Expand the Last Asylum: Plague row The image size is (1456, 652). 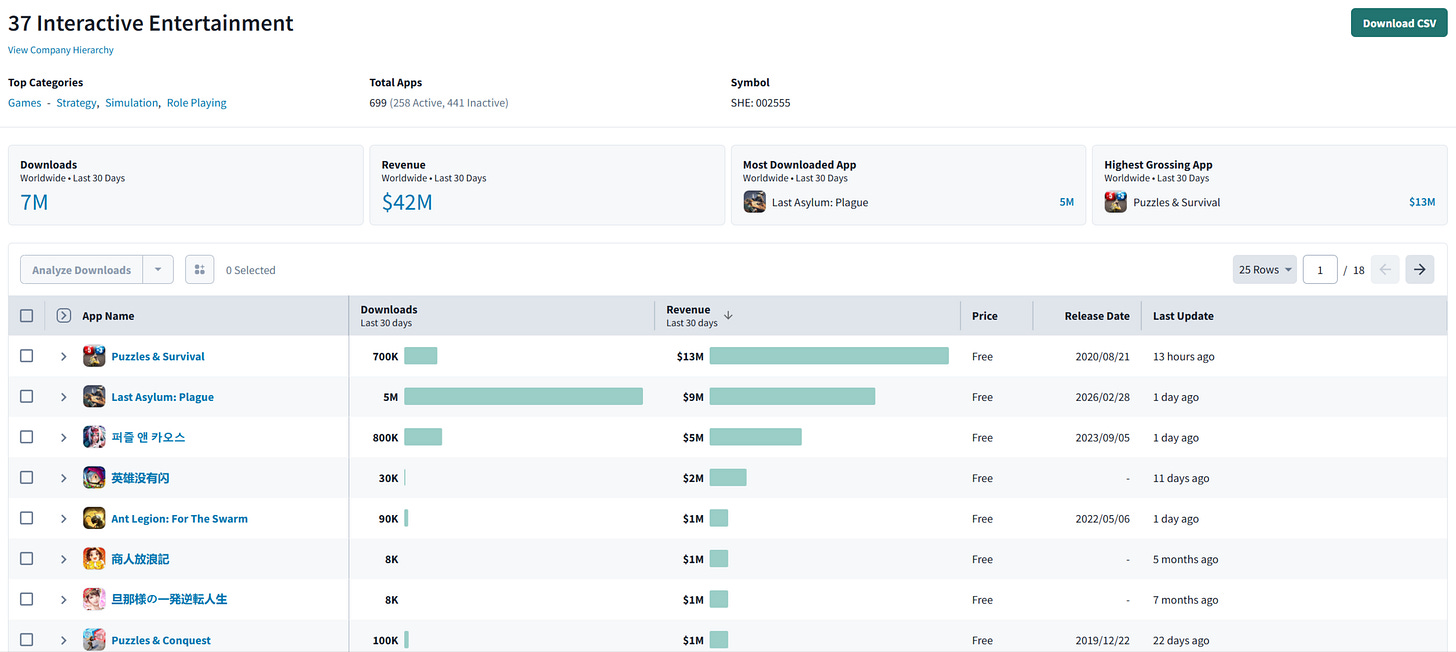point(63,397)
